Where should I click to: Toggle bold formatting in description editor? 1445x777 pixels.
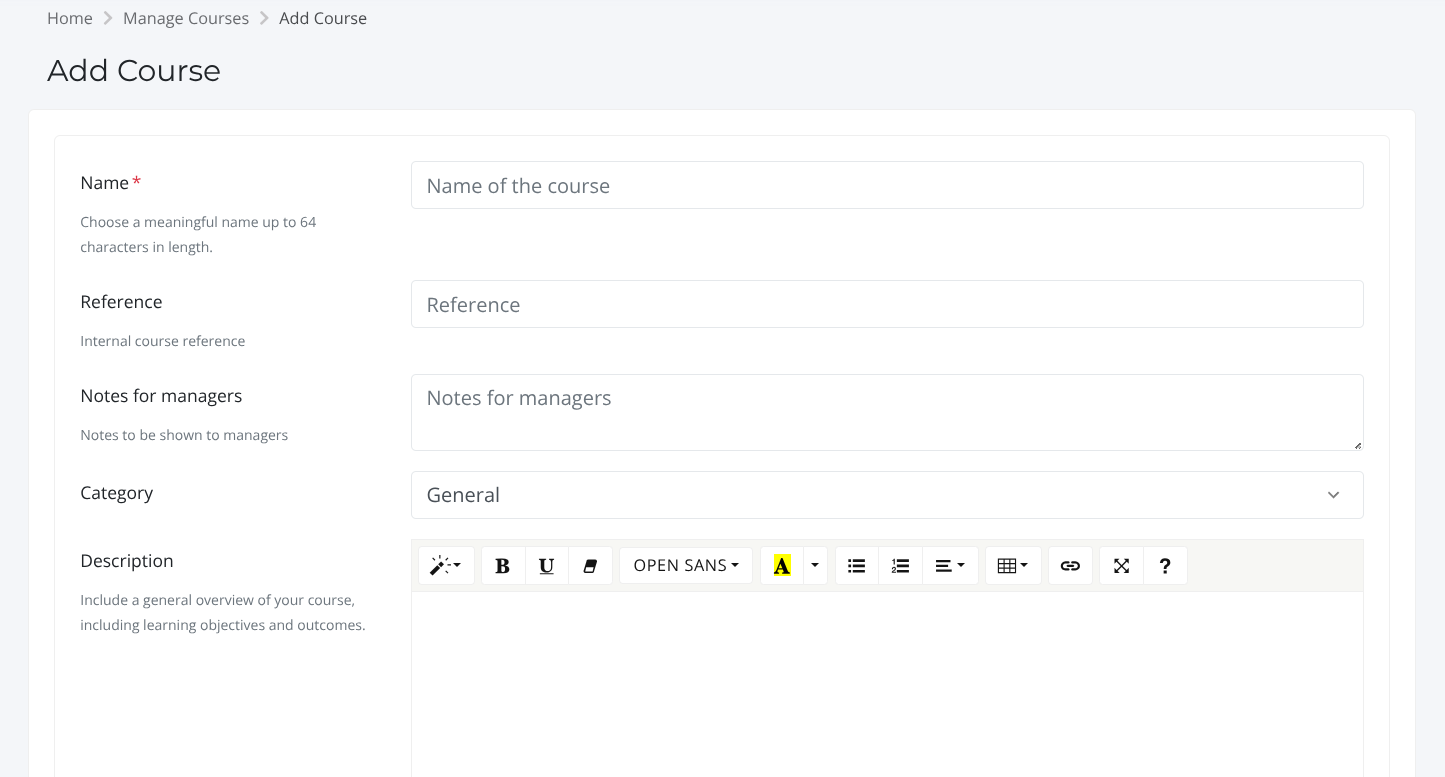click(x=503, y=566)
